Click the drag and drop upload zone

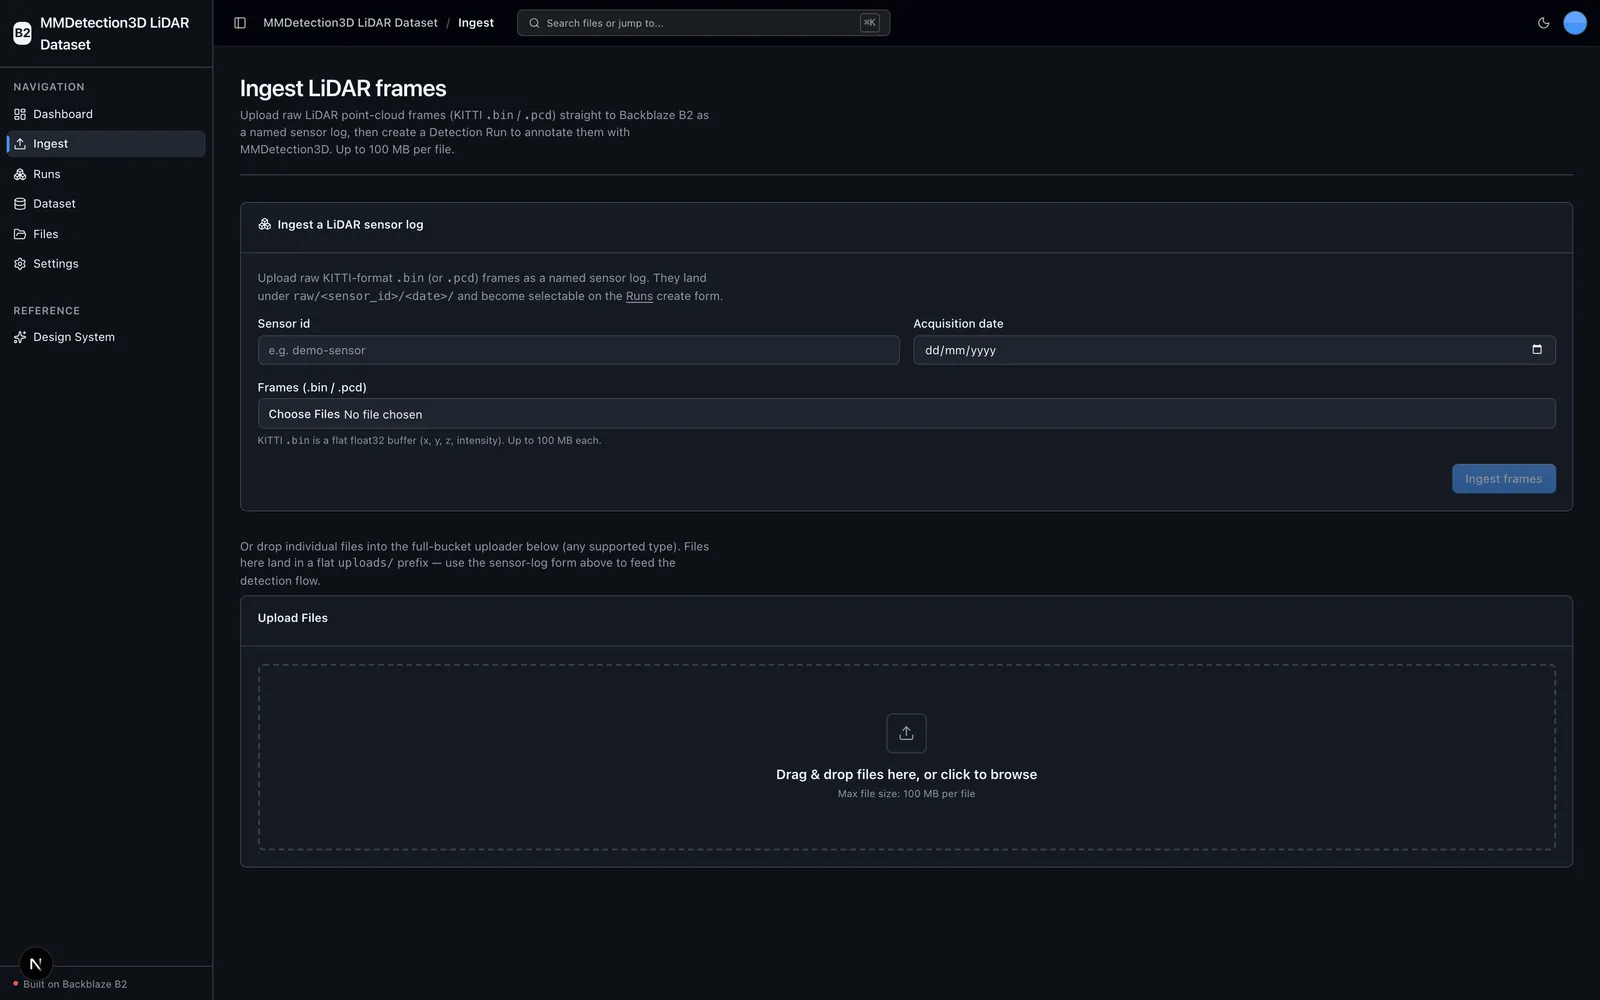pos(906,757)
